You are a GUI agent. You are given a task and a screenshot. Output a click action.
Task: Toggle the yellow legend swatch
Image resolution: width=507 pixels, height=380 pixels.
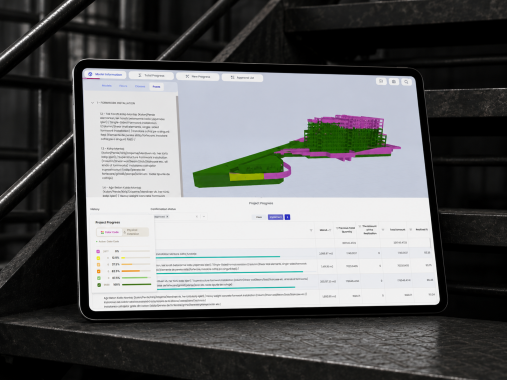(x=98, y=258)
